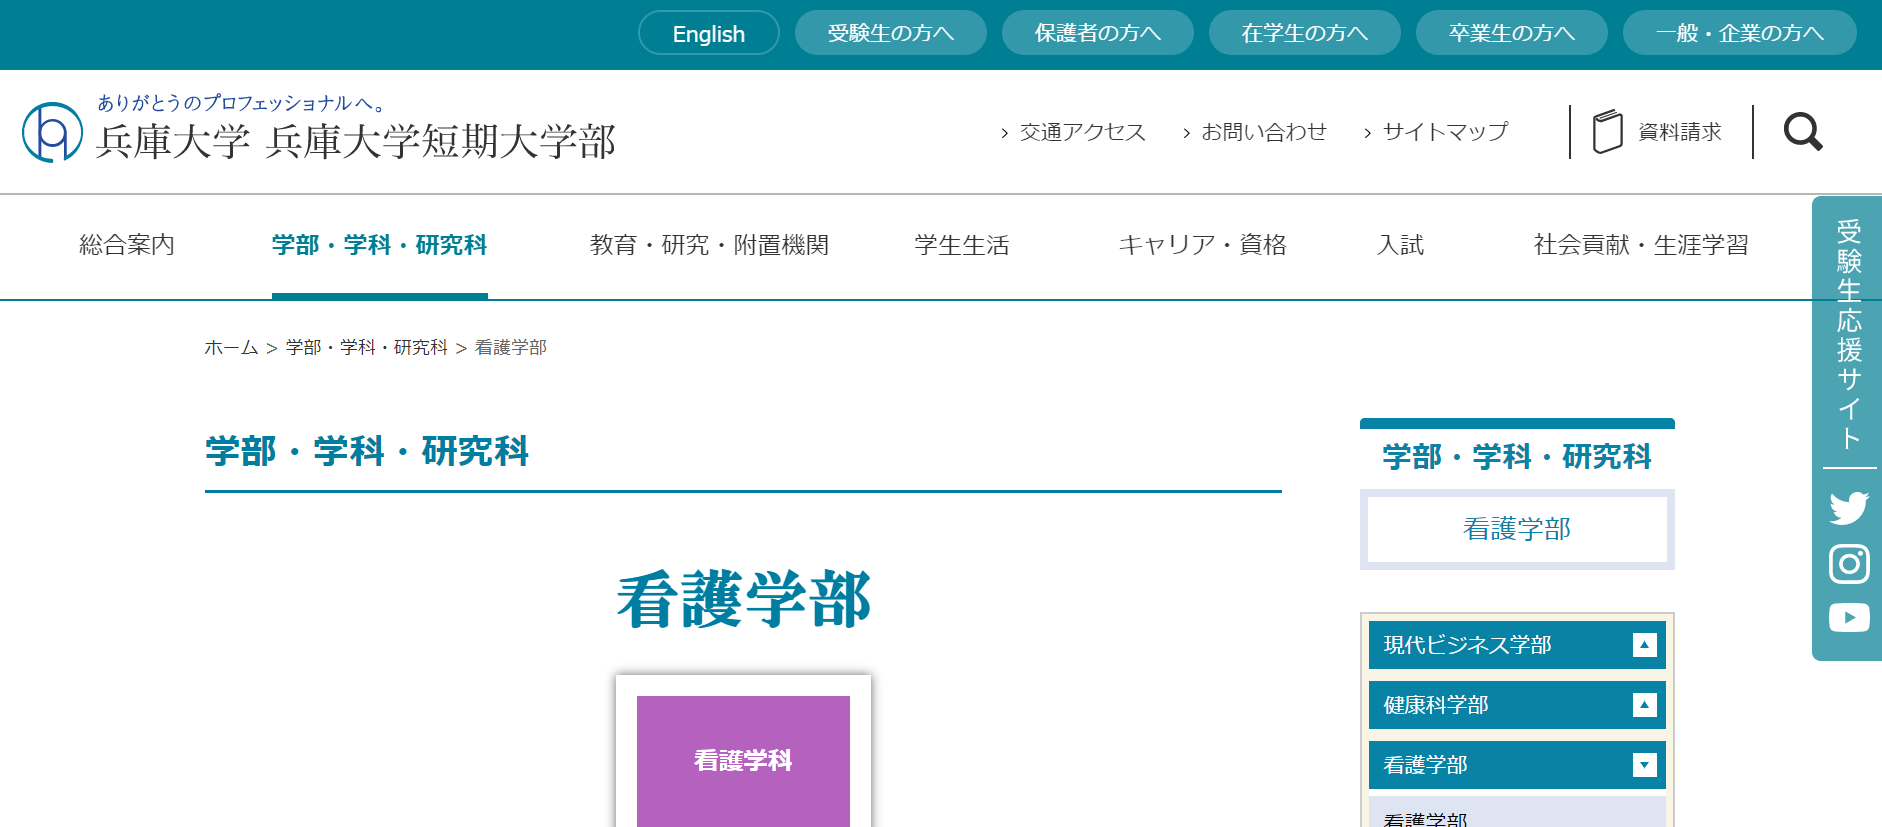Expand 健康科学部 arrow in side menu
Image resolution: width=1882 pixels, height=827 pixels.
[1644, 705]
